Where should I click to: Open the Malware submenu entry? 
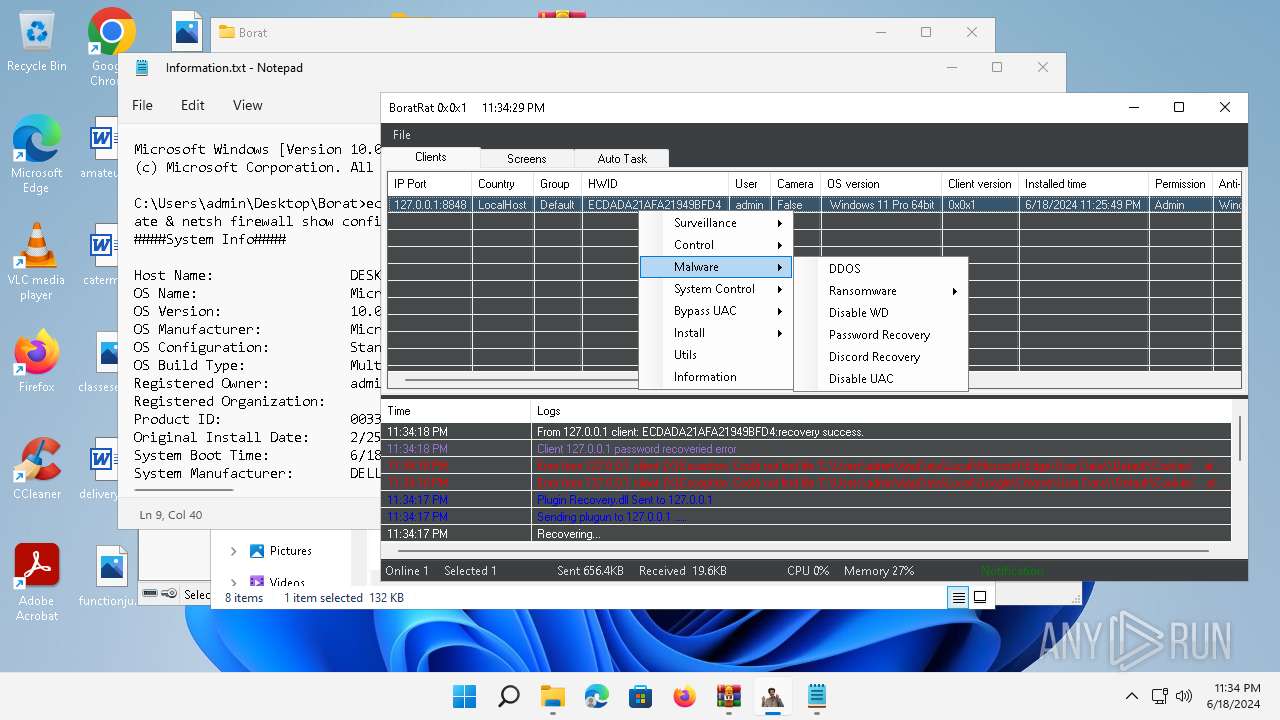716,267
